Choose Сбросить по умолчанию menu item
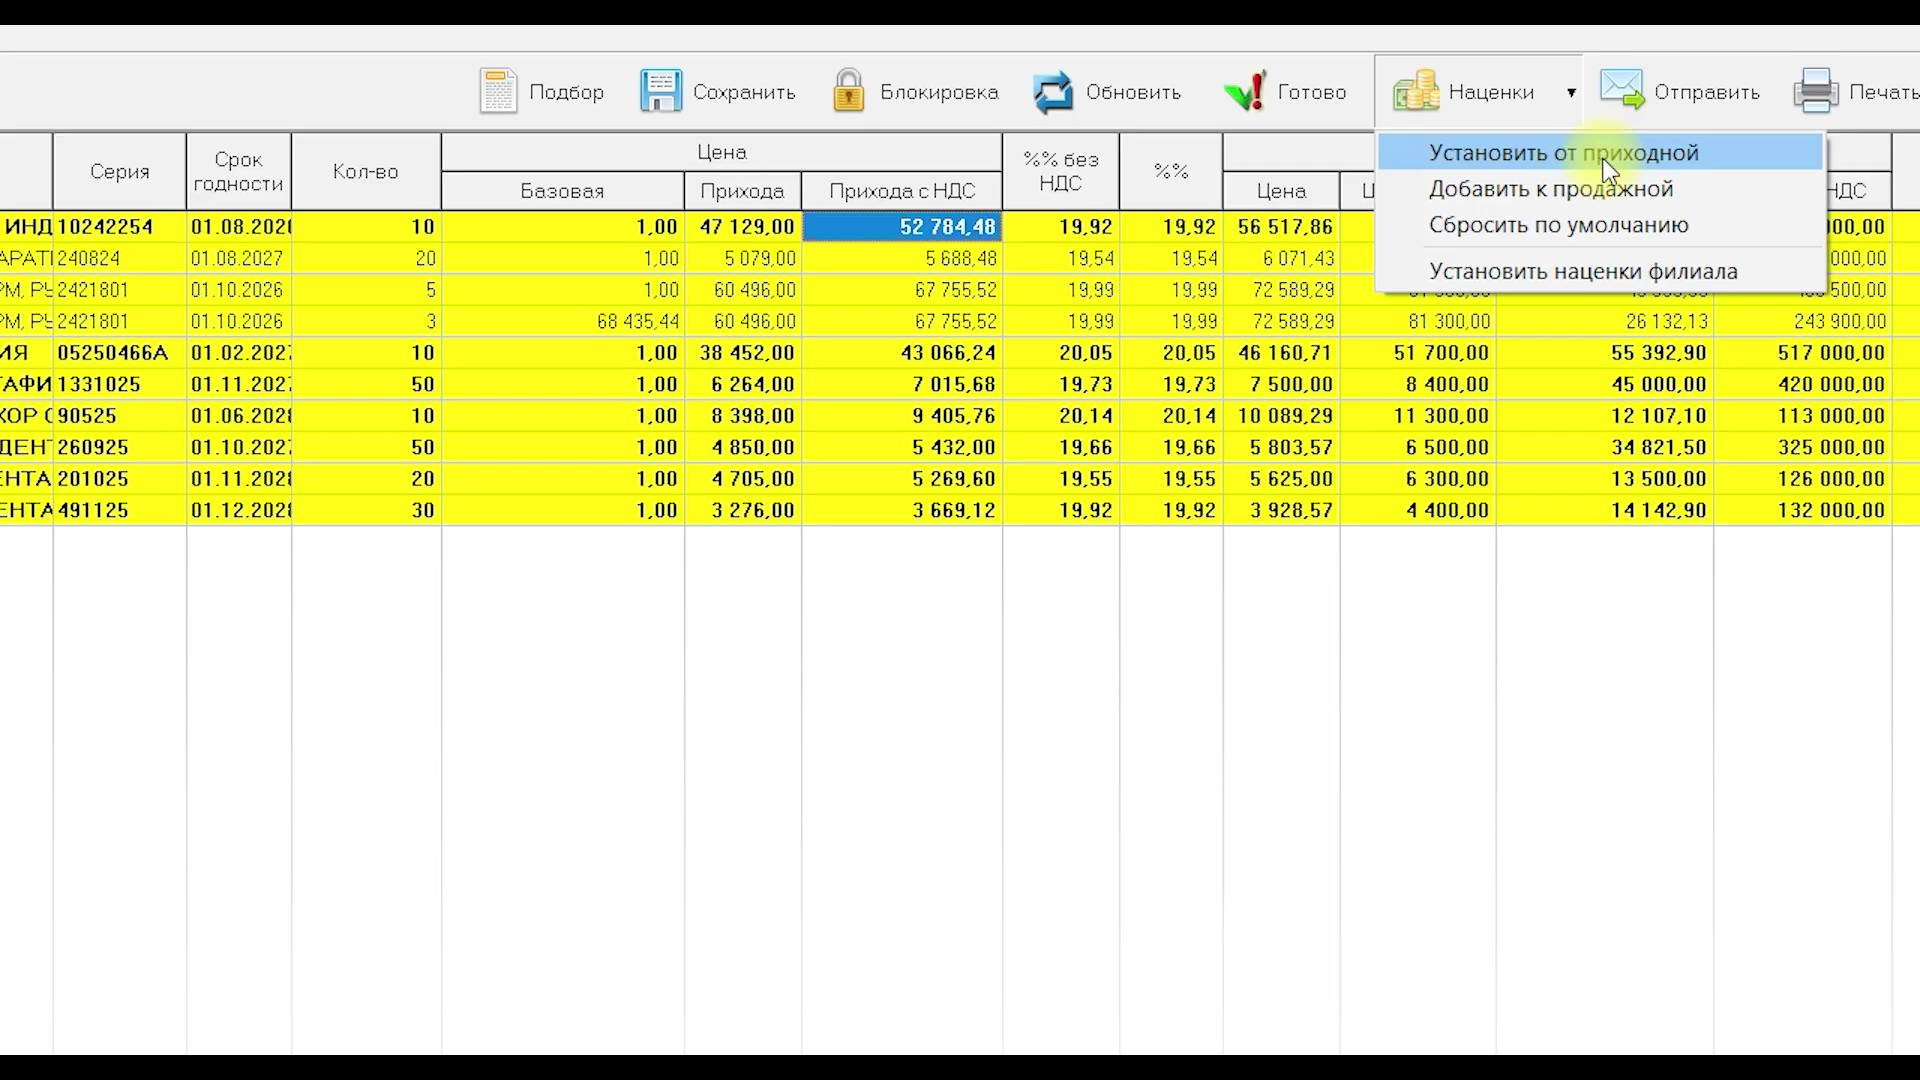The width and height of the screenshot is (1920, 1080). [x=1599, y=225]
